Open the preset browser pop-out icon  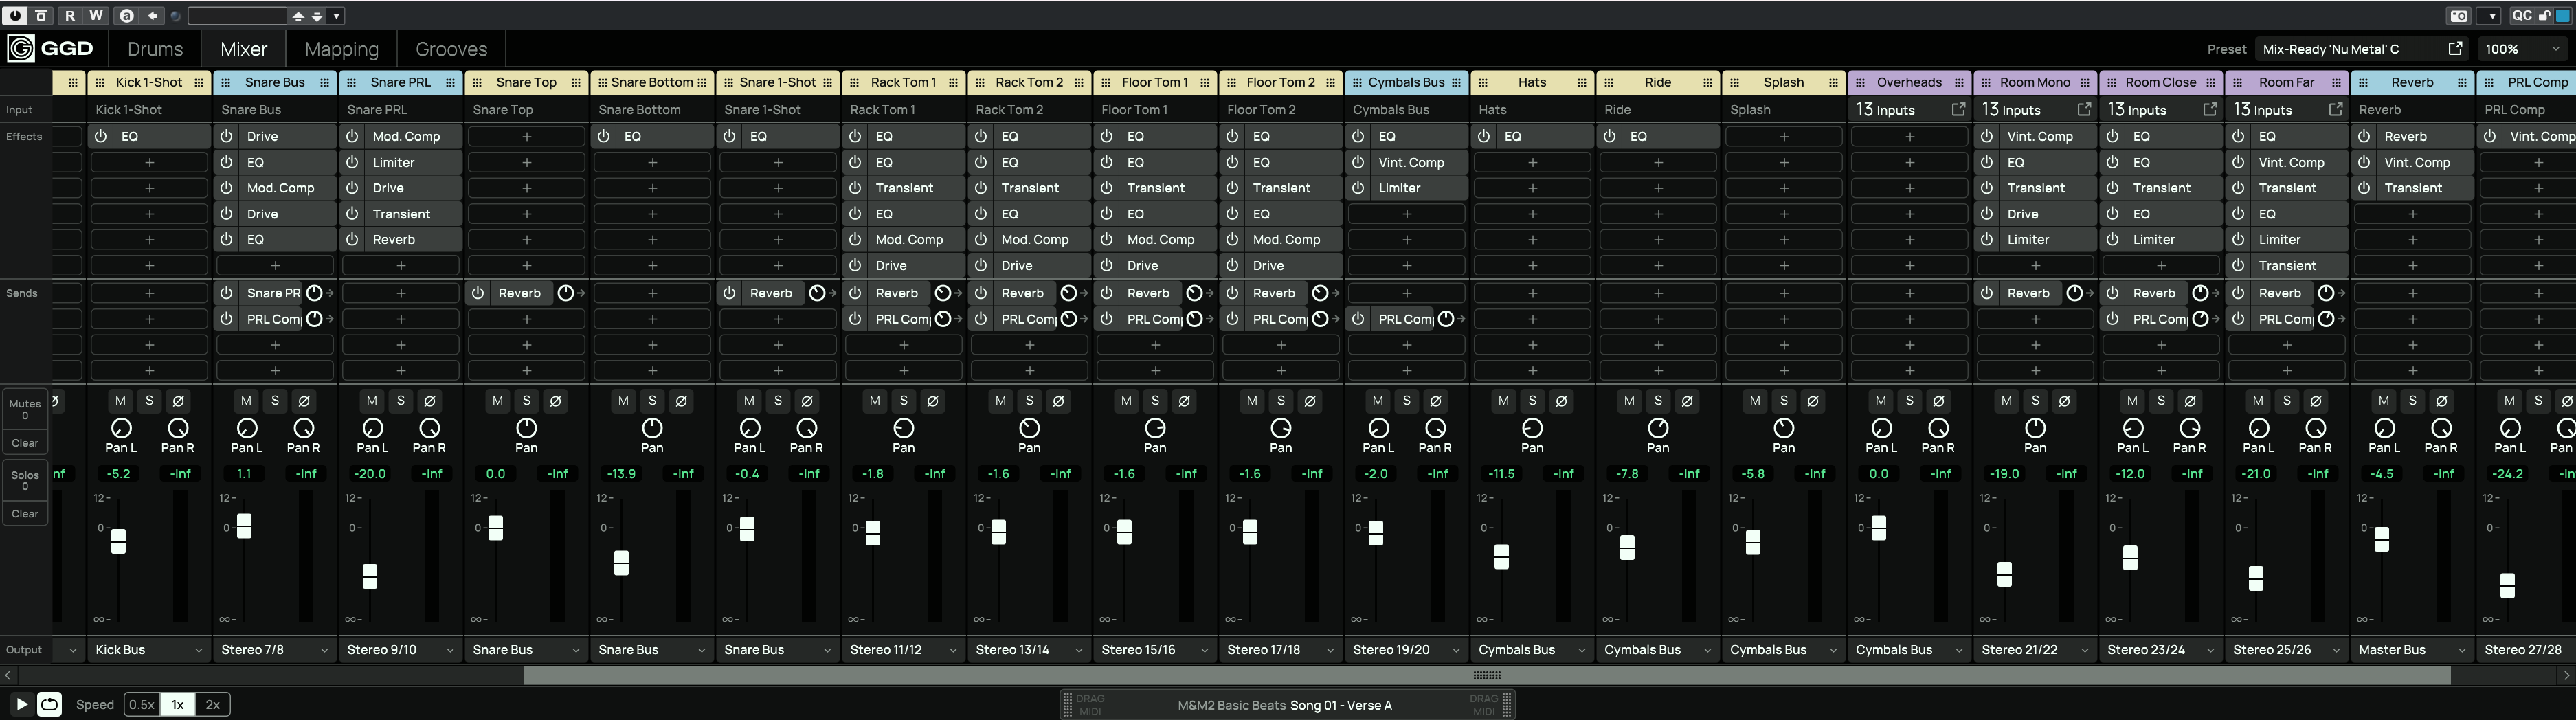2455,49
